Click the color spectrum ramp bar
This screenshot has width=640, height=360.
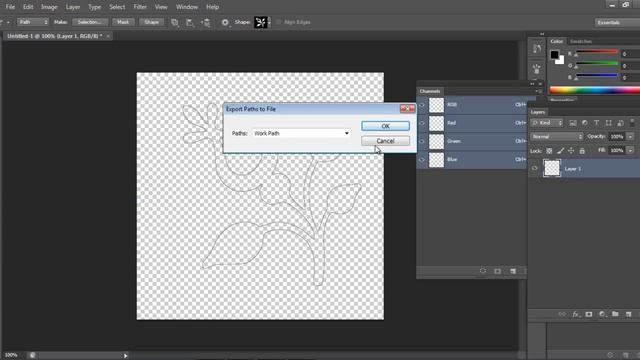point(595,90)
